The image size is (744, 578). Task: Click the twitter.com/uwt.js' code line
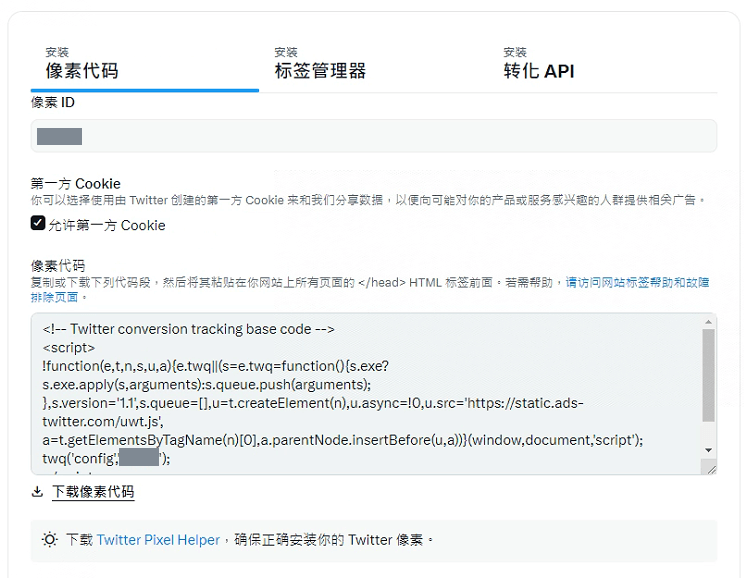click(103, 421)
